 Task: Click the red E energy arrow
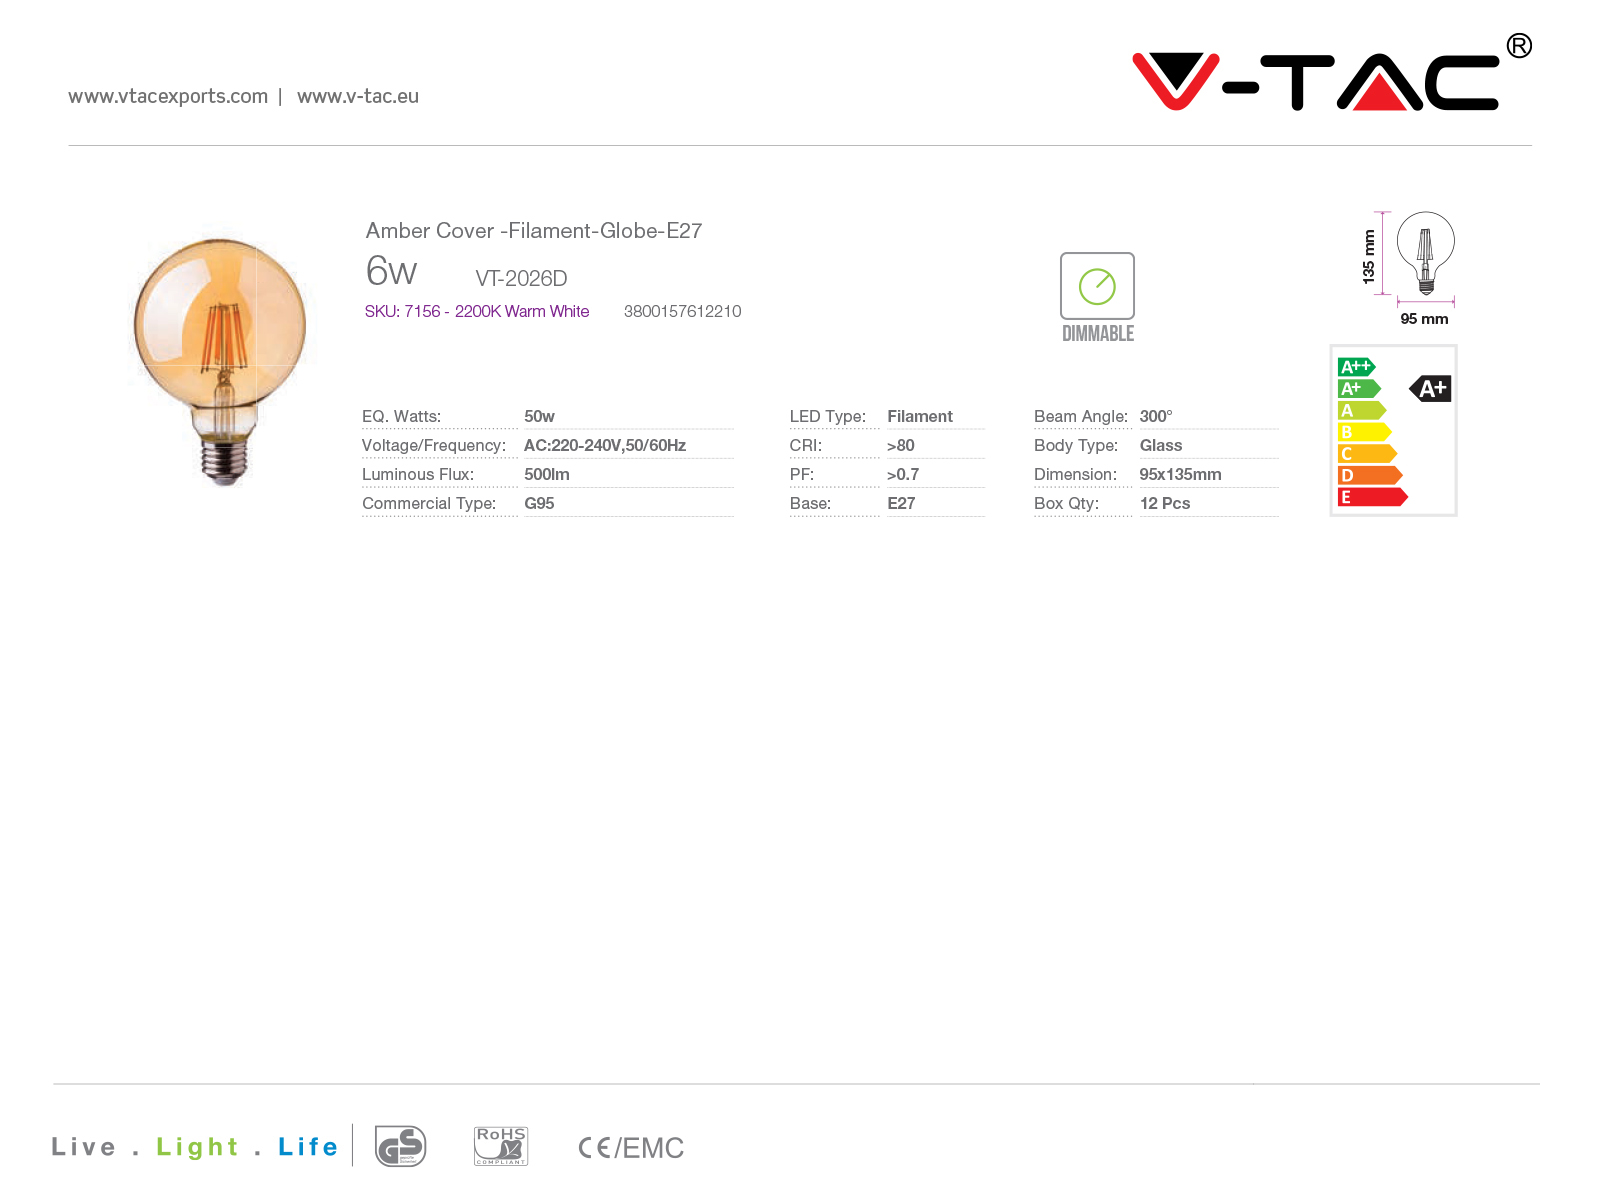(1373, 497)
